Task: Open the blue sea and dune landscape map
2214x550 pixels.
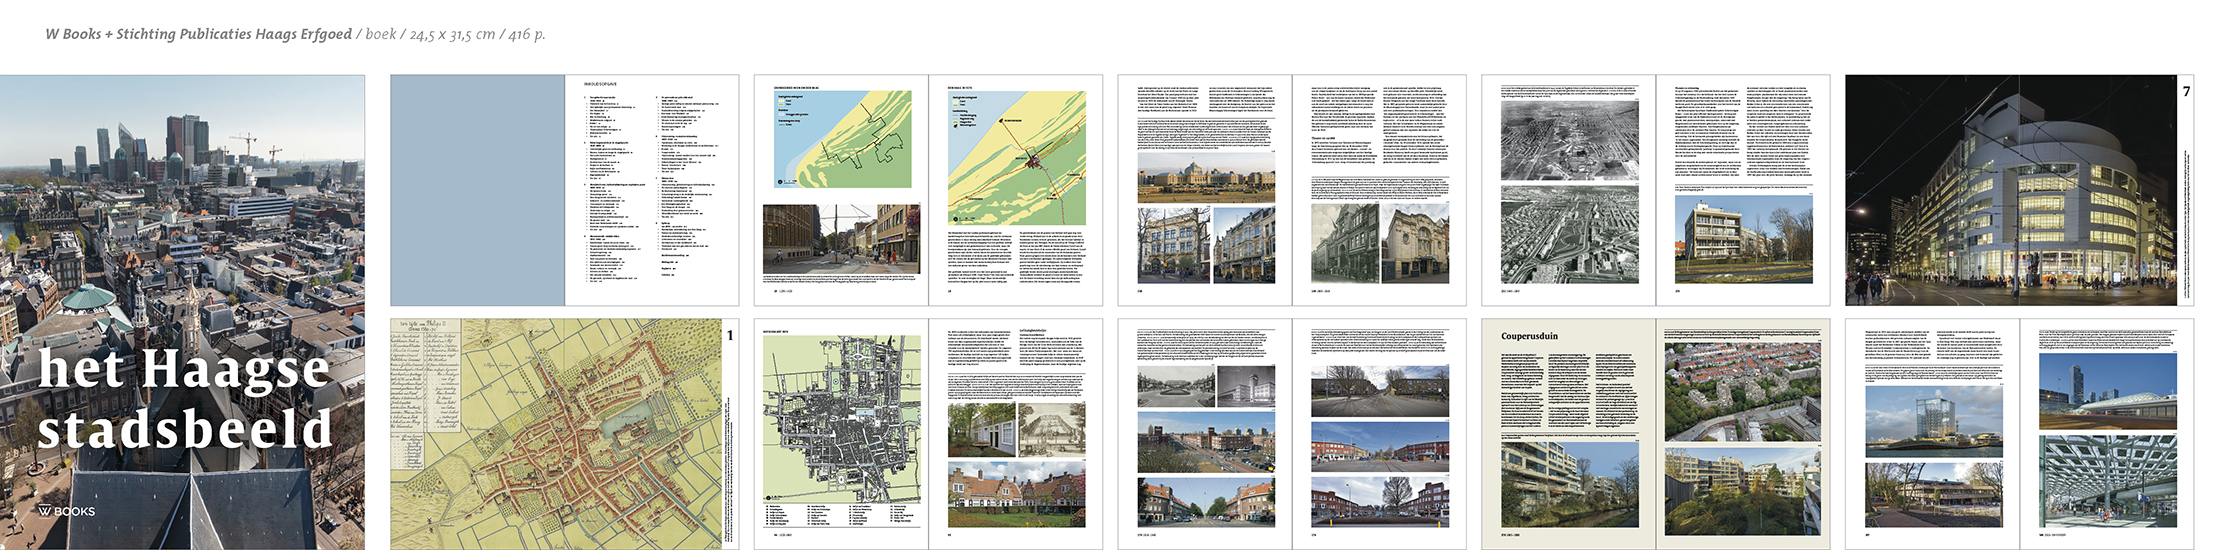Action: coord(843,139)
